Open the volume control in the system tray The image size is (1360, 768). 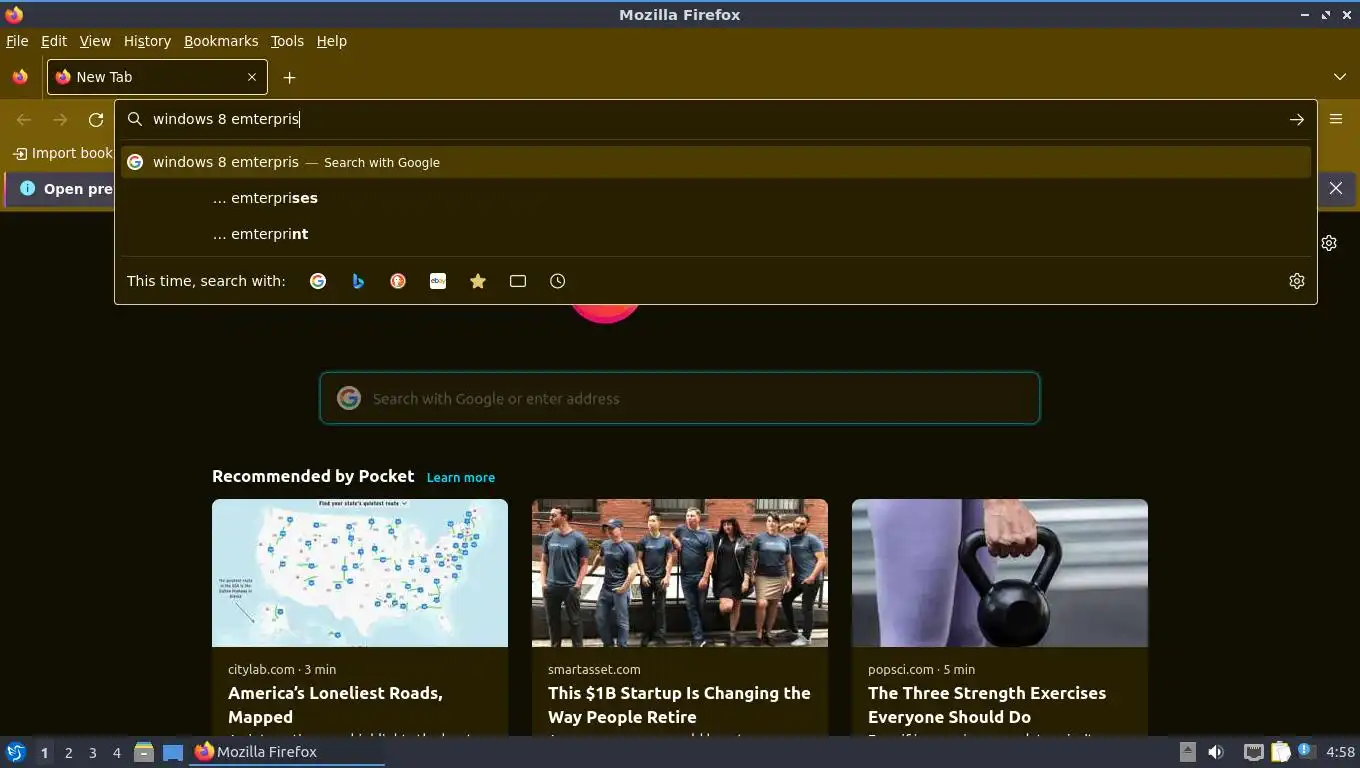coord(1216,752)
